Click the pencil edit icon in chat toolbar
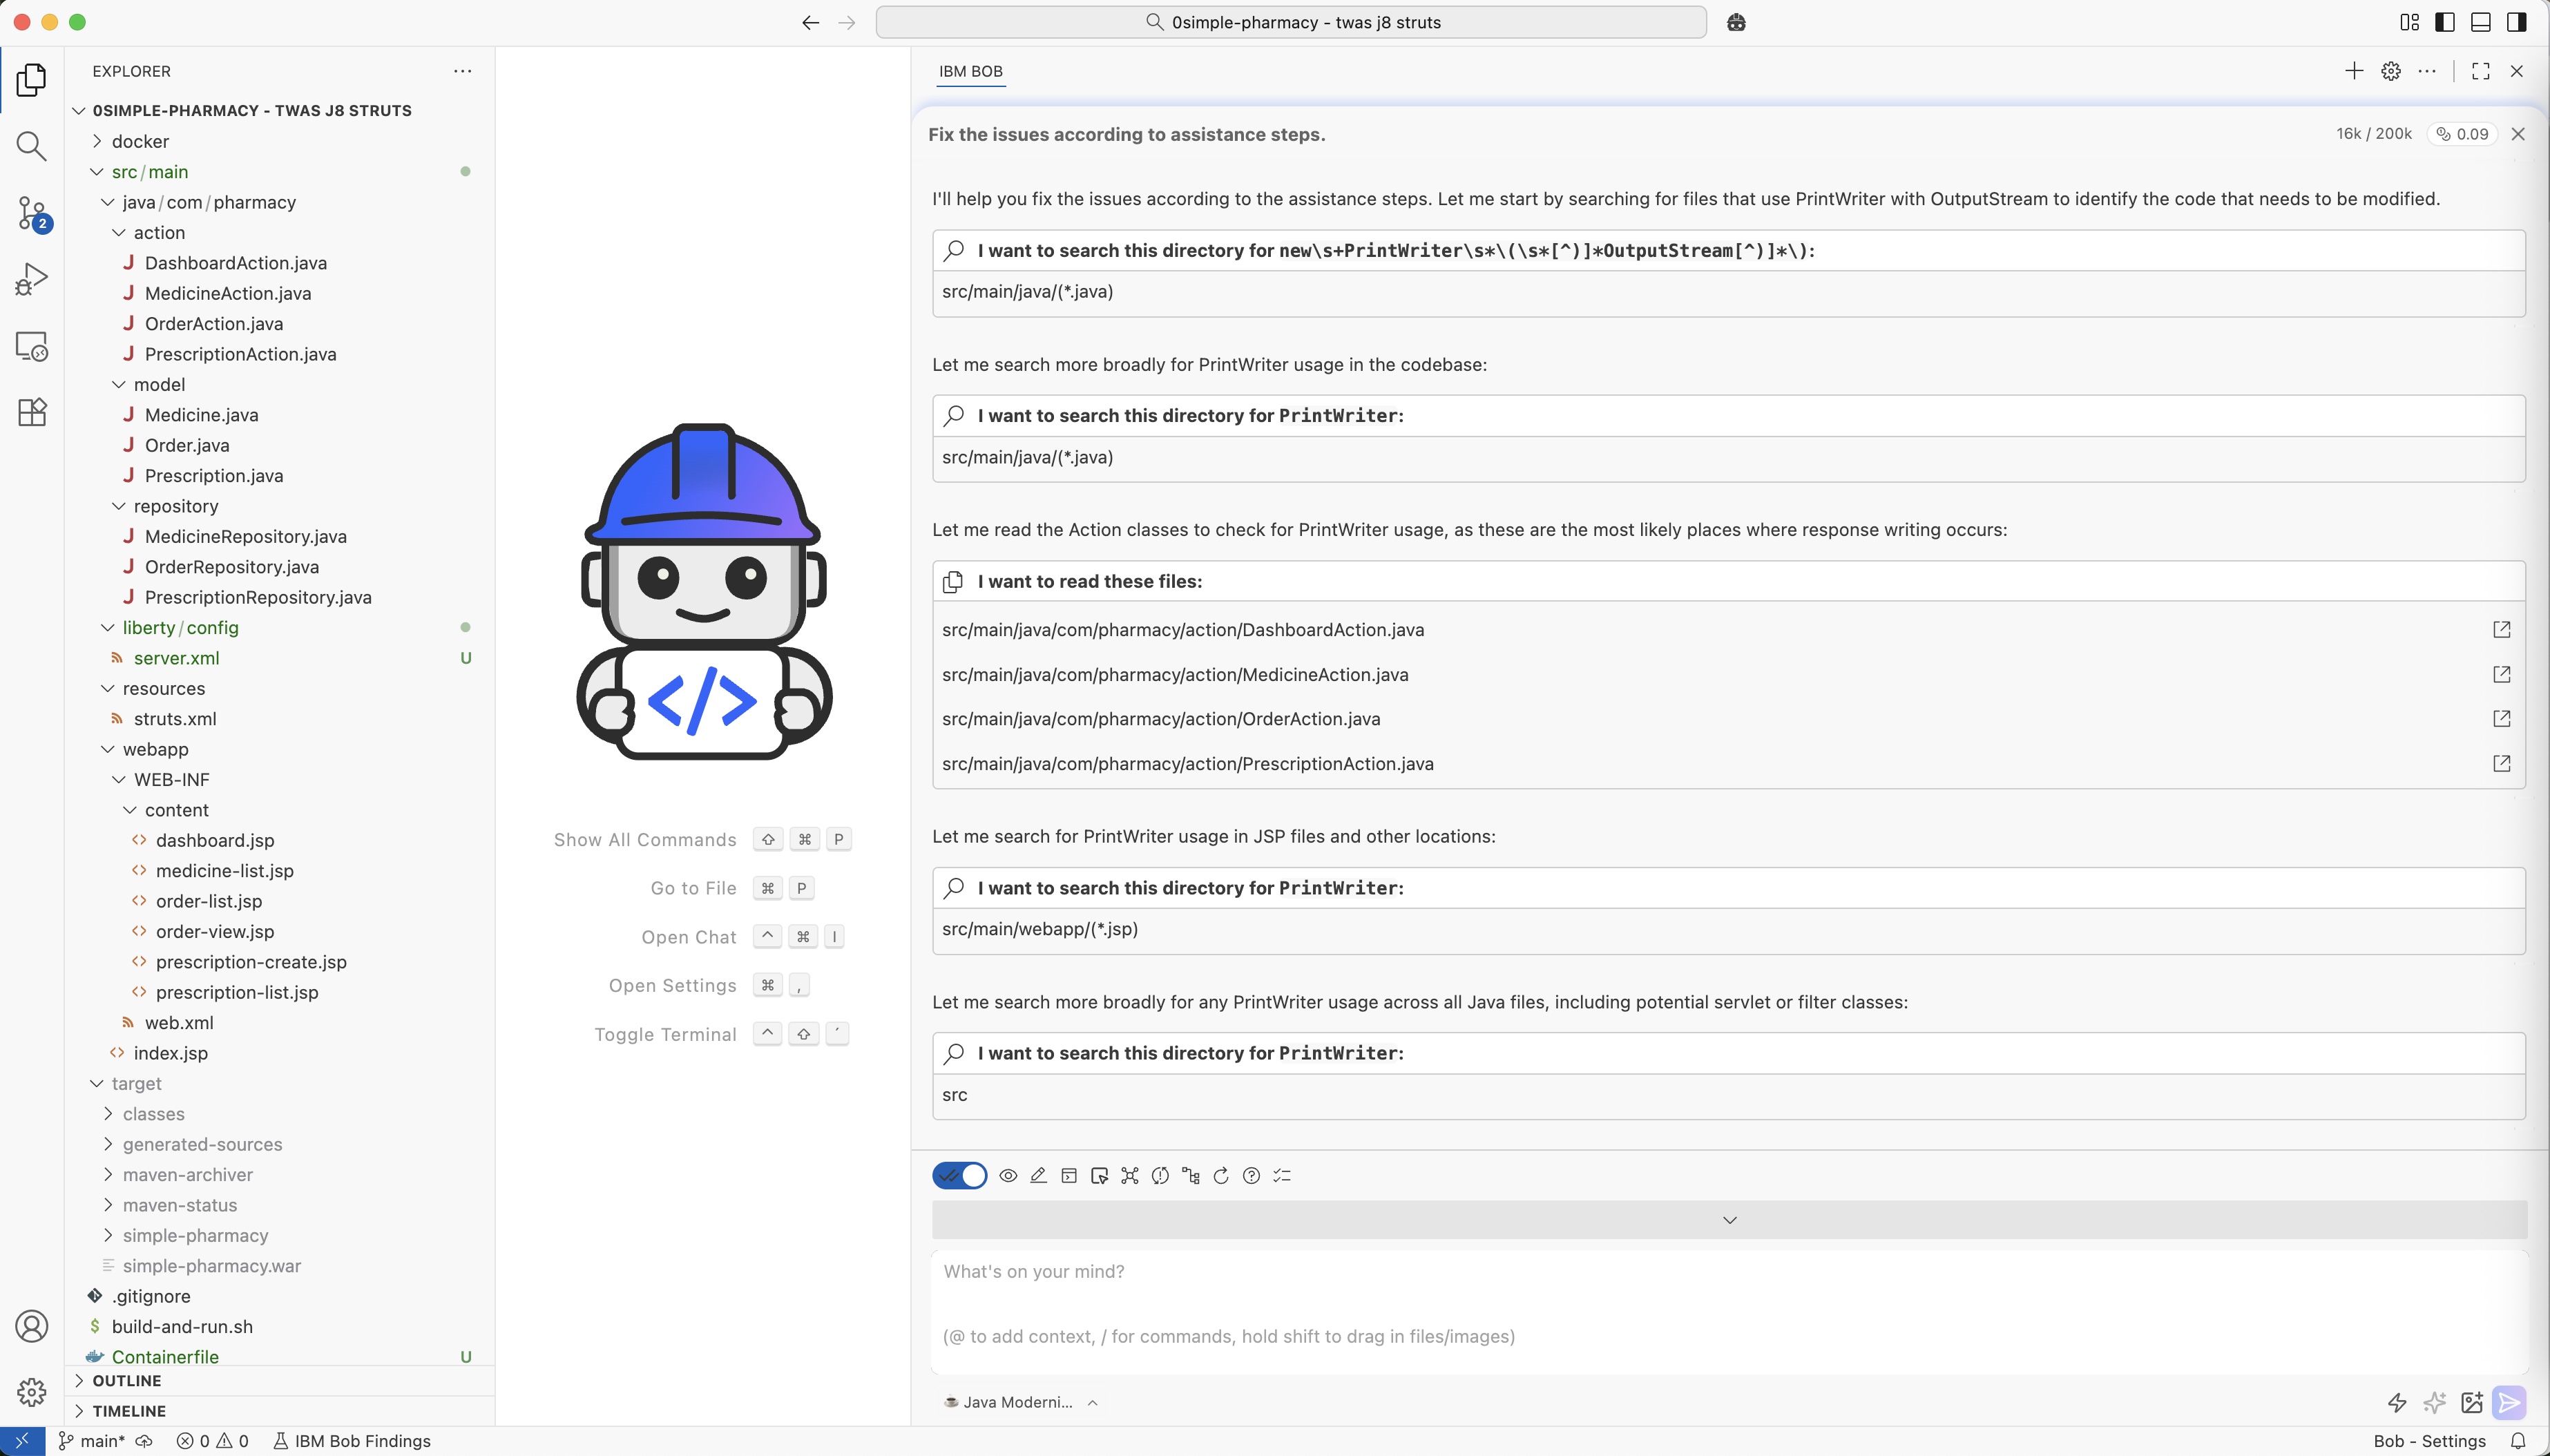The height and width of the screenshot is (1456, 2550). pyautogui.click(x=1038, y=1176)
